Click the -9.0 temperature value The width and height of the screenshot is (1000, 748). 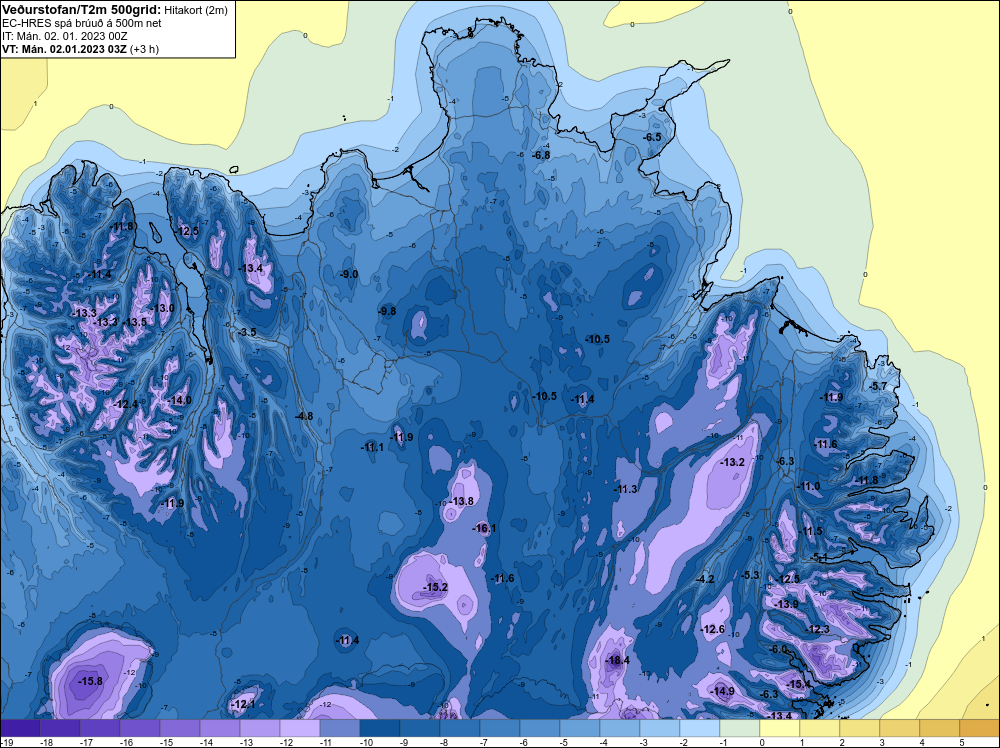[x=348, y=274]
